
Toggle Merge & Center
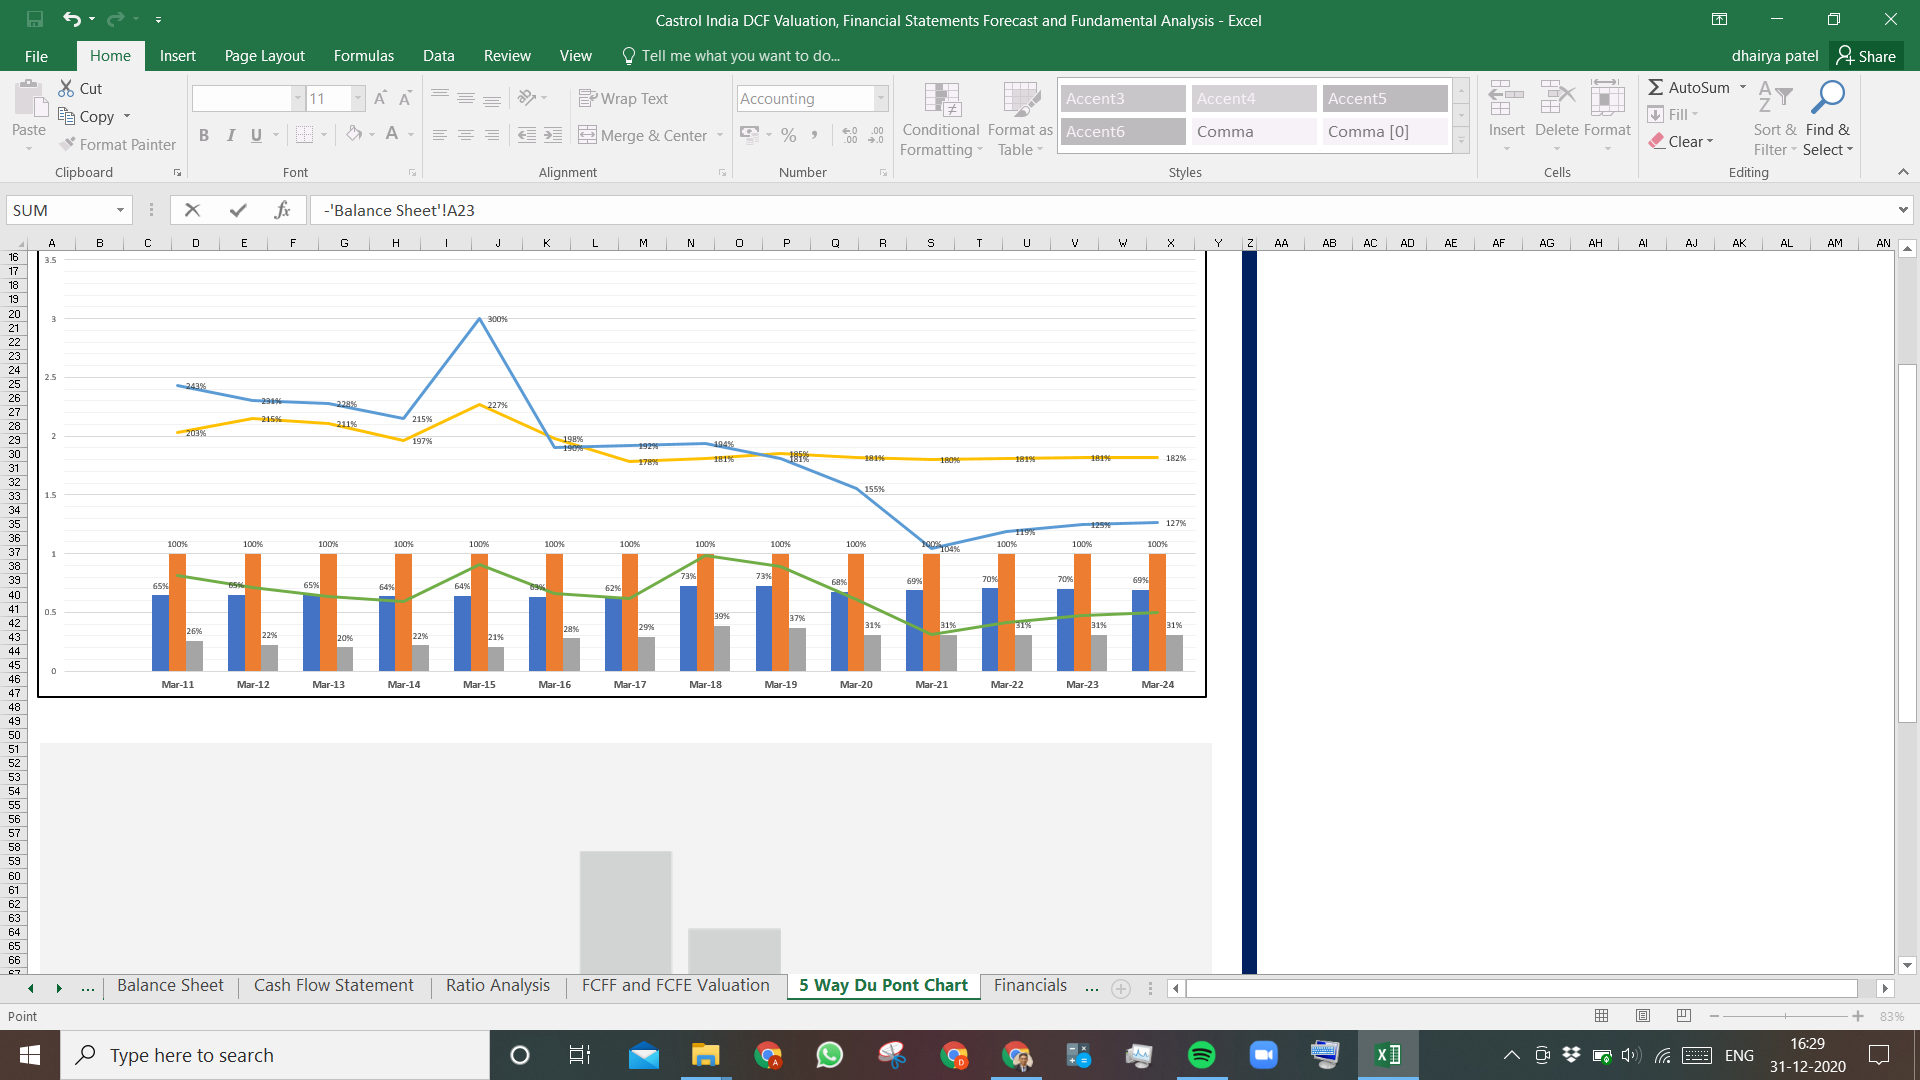[x=643, y=135]
